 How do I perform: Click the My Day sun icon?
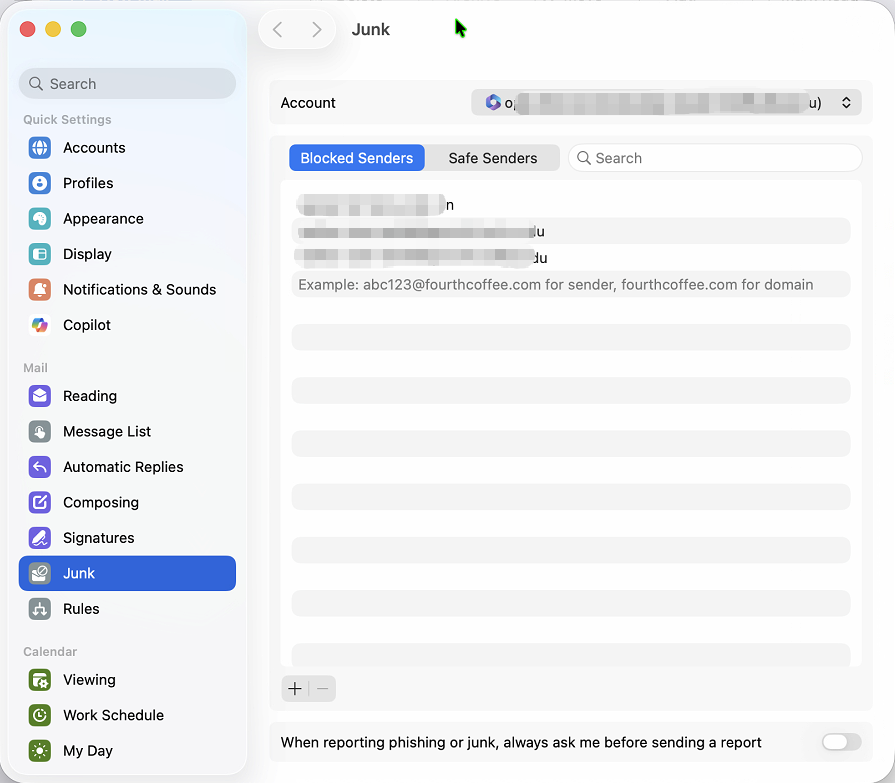point(40,751)
